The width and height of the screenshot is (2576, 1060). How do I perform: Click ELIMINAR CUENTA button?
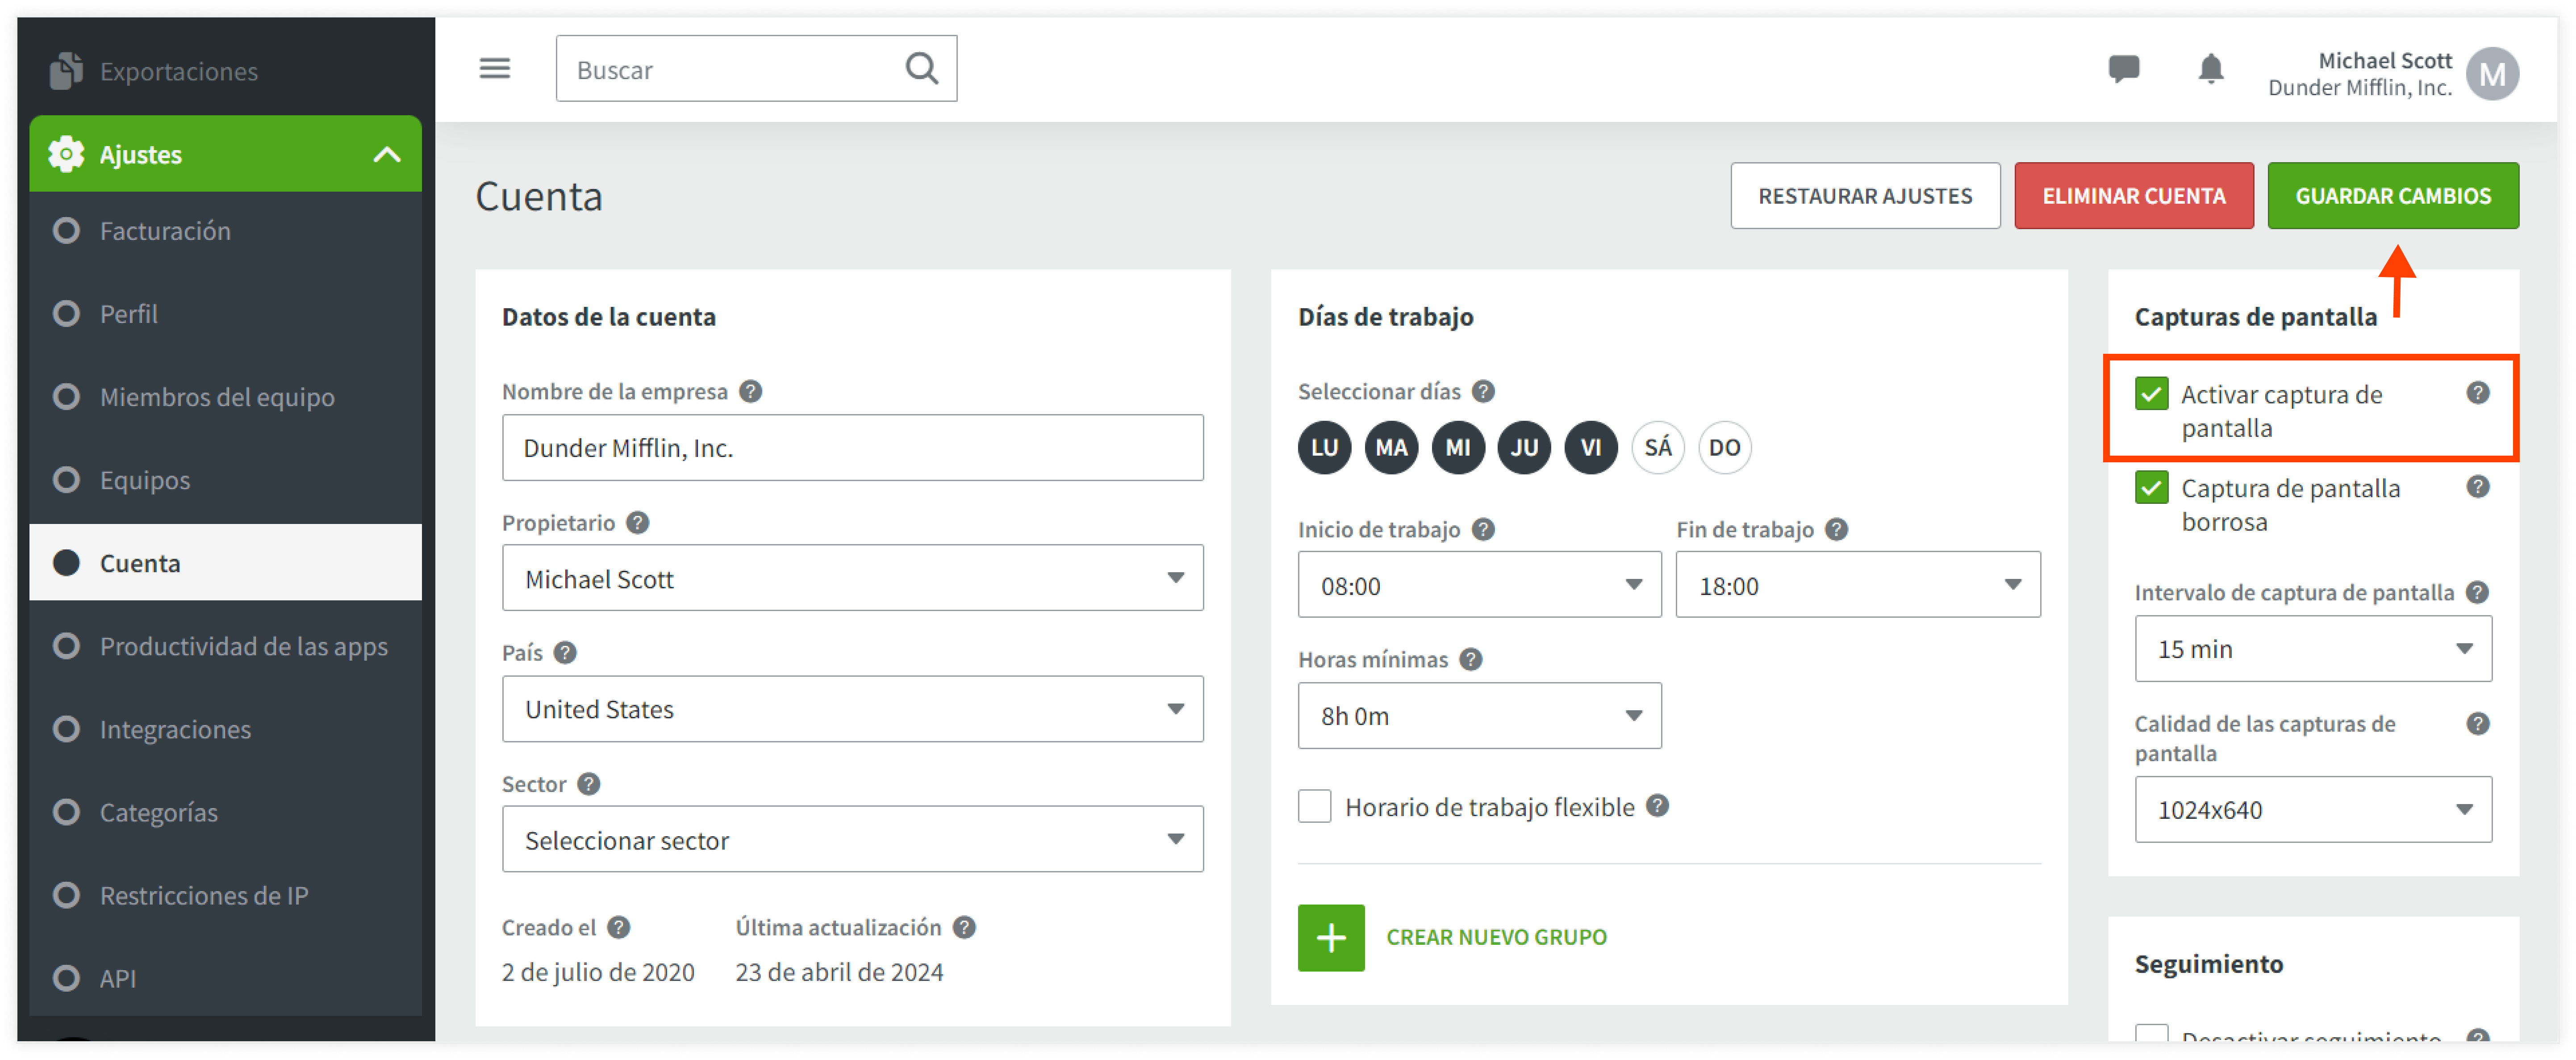point(2133,196)
